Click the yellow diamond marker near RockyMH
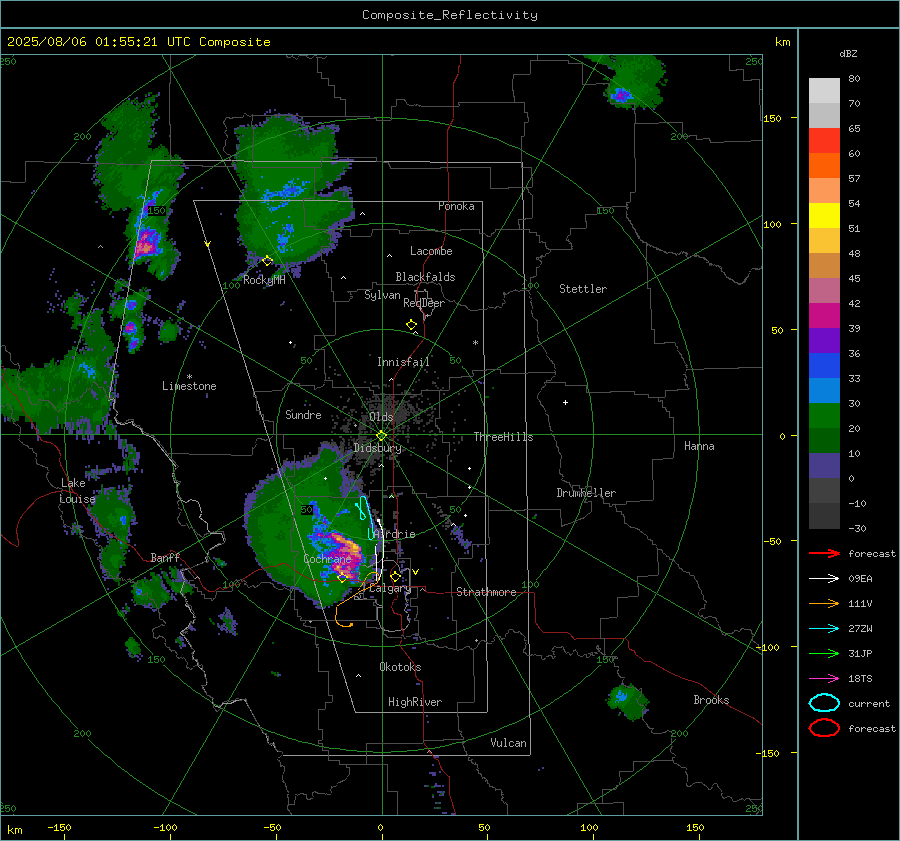 pyautogui.click(x=267, y=261)
